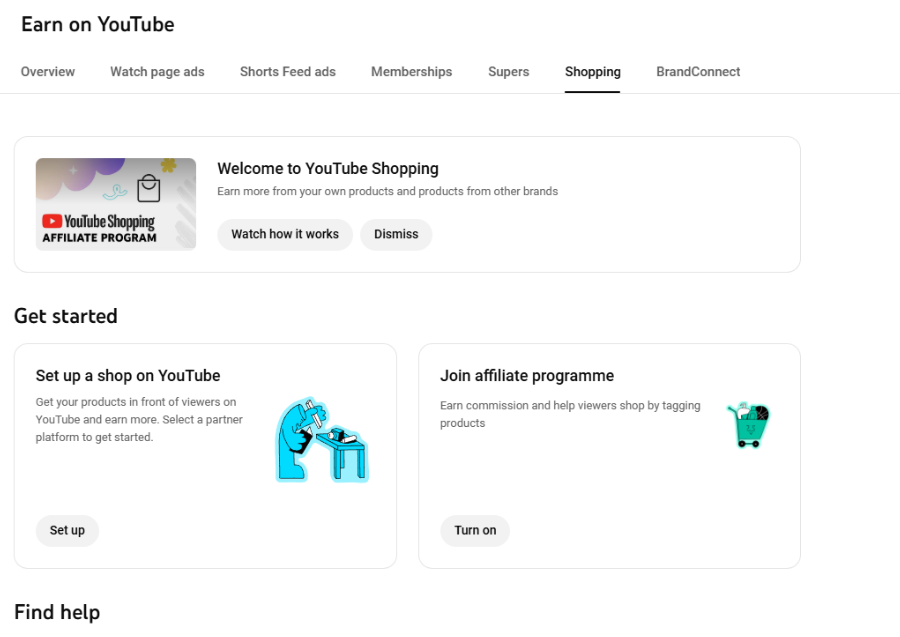Click the Earn more from your own products text
Viewport: 900px width, 637px height.
(x=387, y=191)
